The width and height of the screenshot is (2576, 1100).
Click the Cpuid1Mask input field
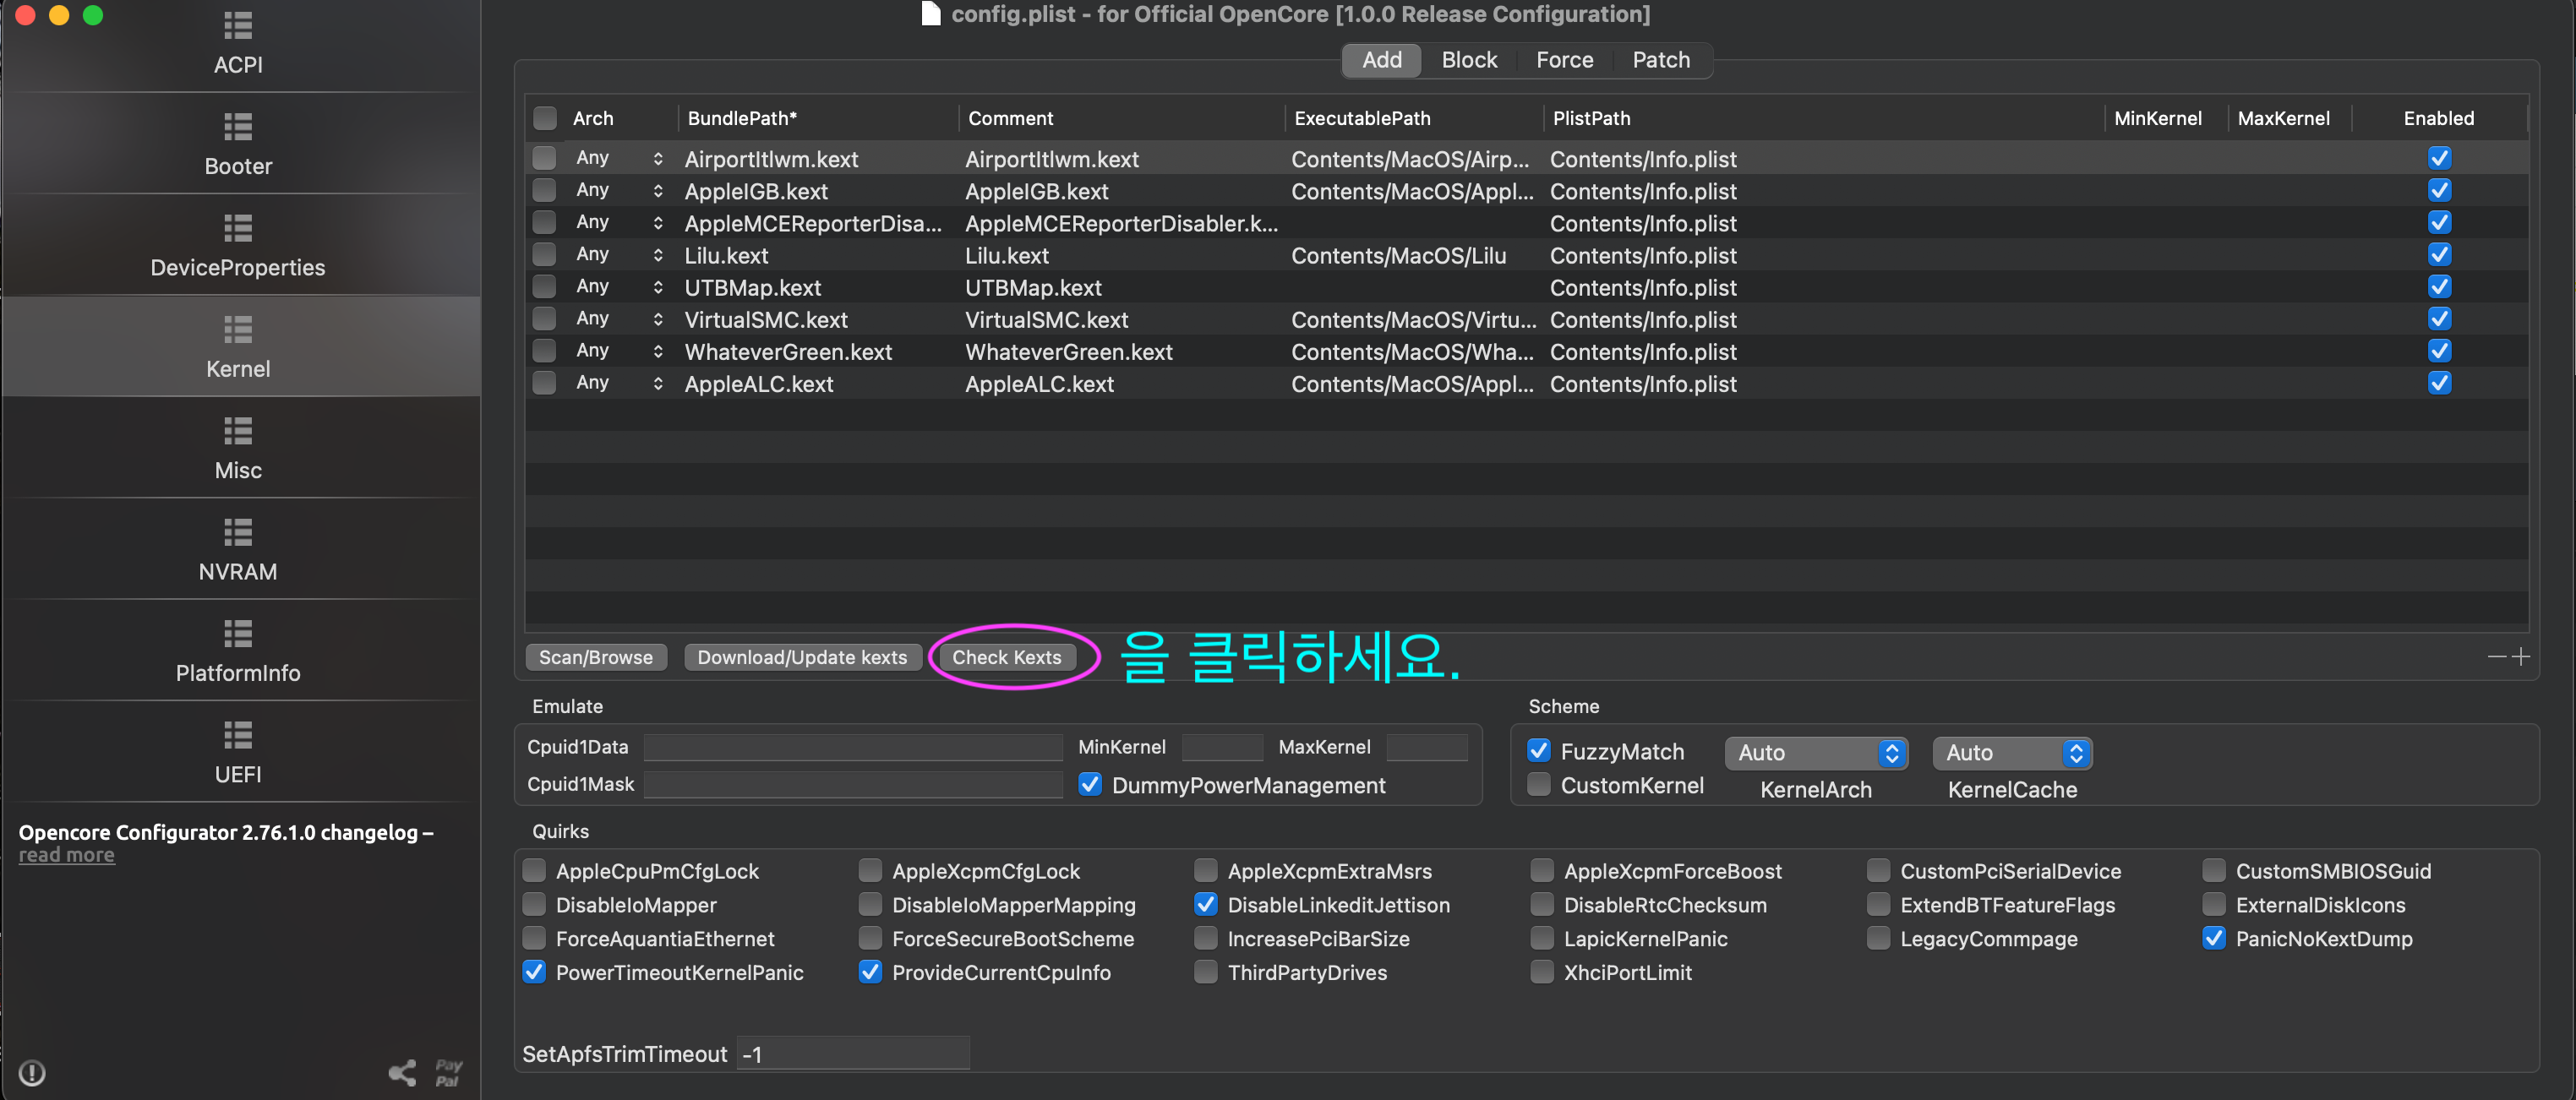tap(853, 784)
